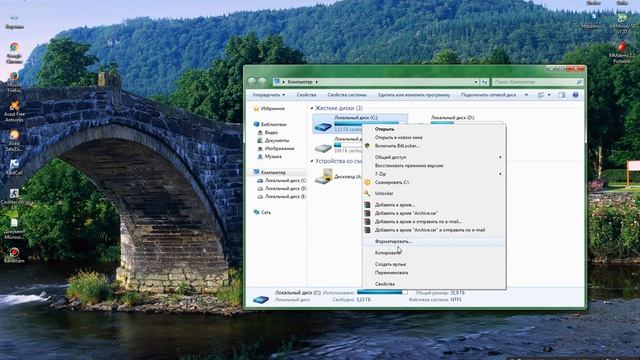The image size is (640, 360).
Task: Expand the 7-Zip submenu
Action: 434,174
